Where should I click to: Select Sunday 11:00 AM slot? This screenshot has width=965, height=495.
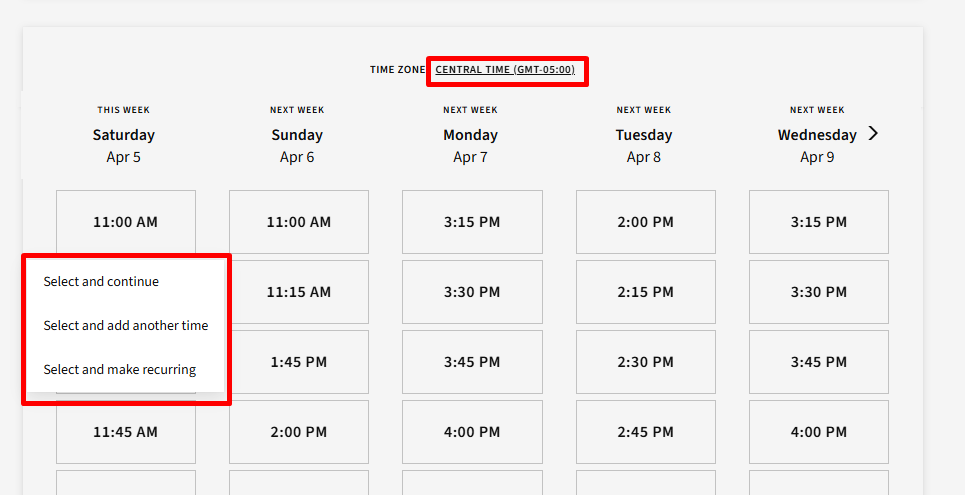[x=298, y=222]
